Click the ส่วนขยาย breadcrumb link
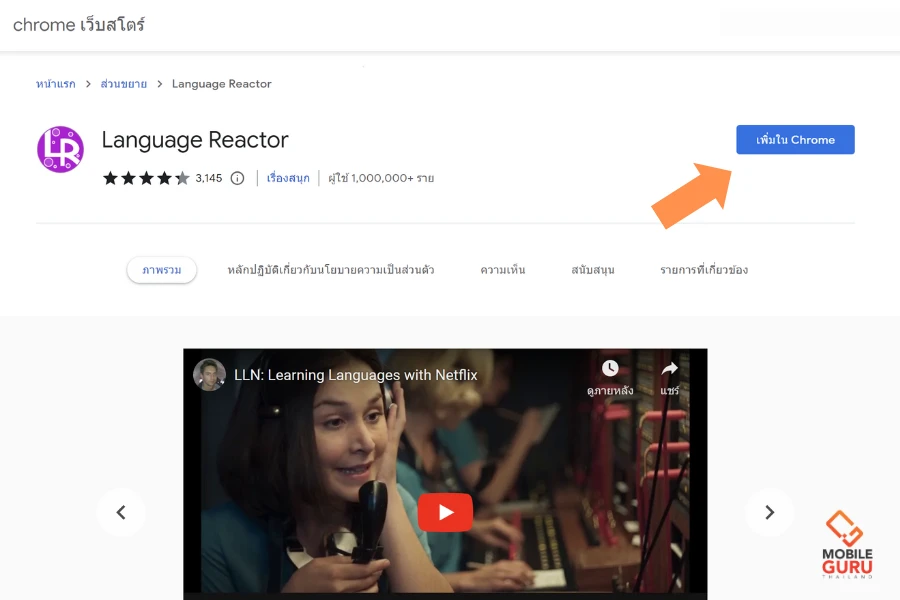 (x=124, y=84)
